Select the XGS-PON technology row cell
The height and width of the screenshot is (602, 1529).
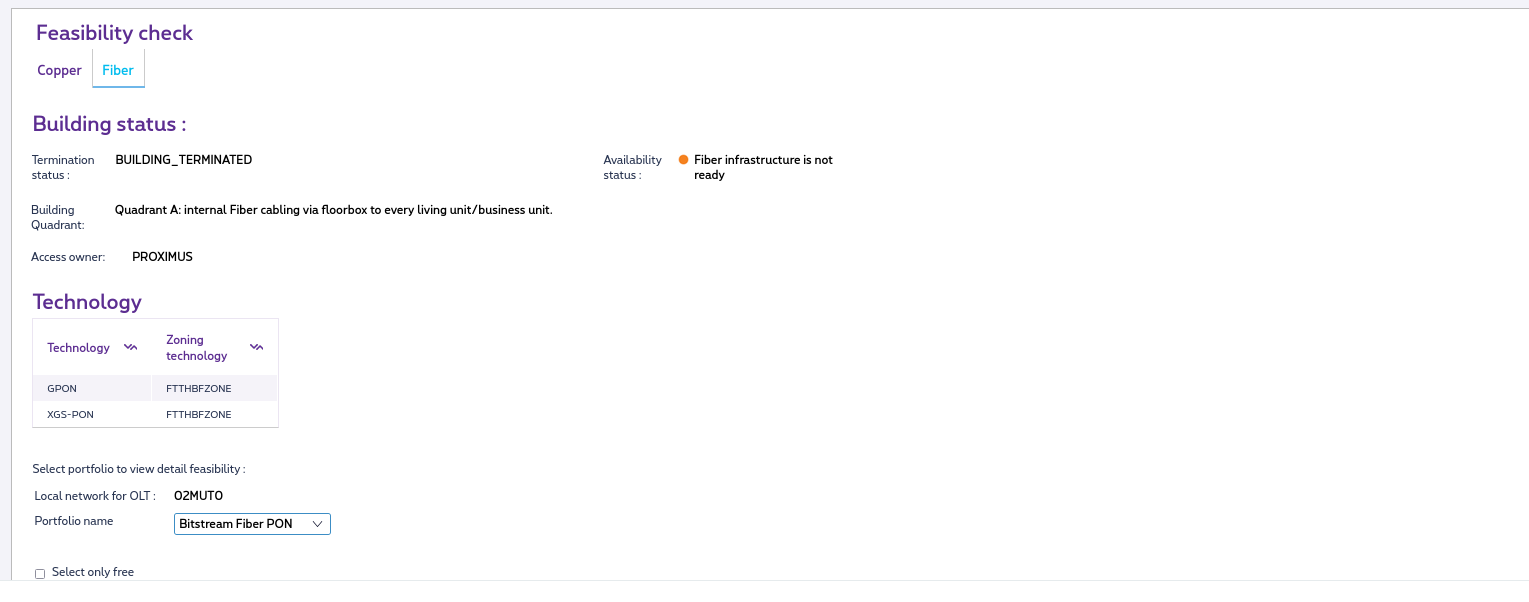92,414
